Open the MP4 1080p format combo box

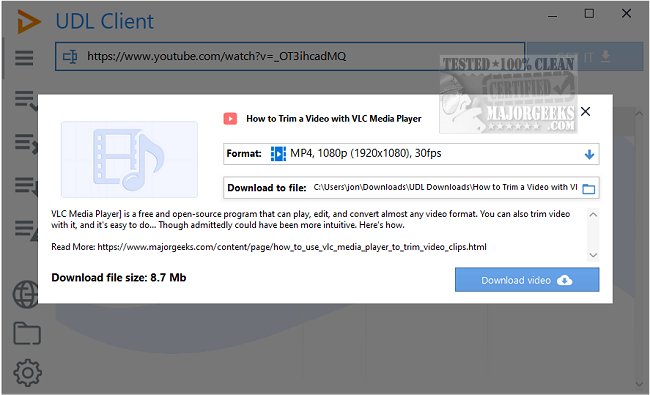tap(411, 154)
